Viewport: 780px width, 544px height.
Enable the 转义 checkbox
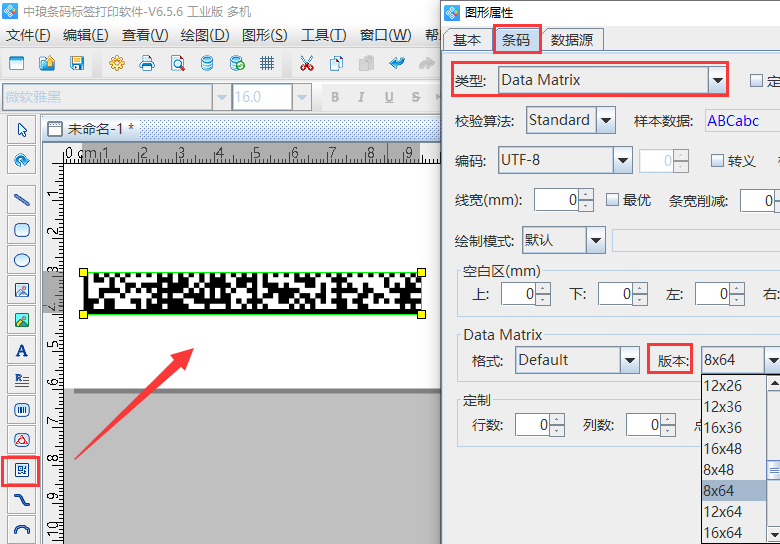tap(717, 160)
